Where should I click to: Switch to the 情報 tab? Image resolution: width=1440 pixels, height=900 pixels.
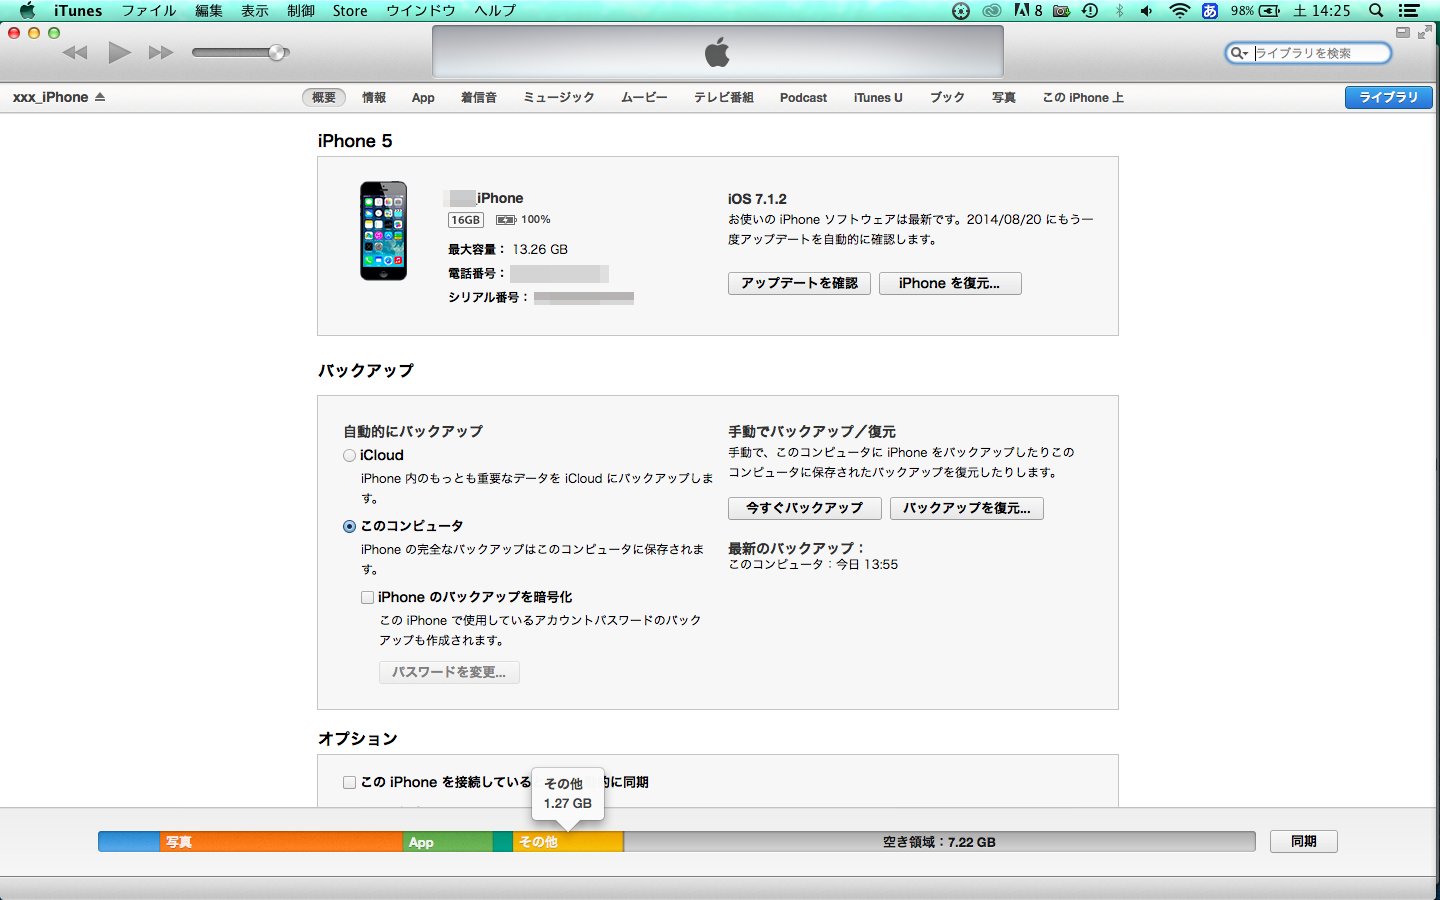(374, 97)
